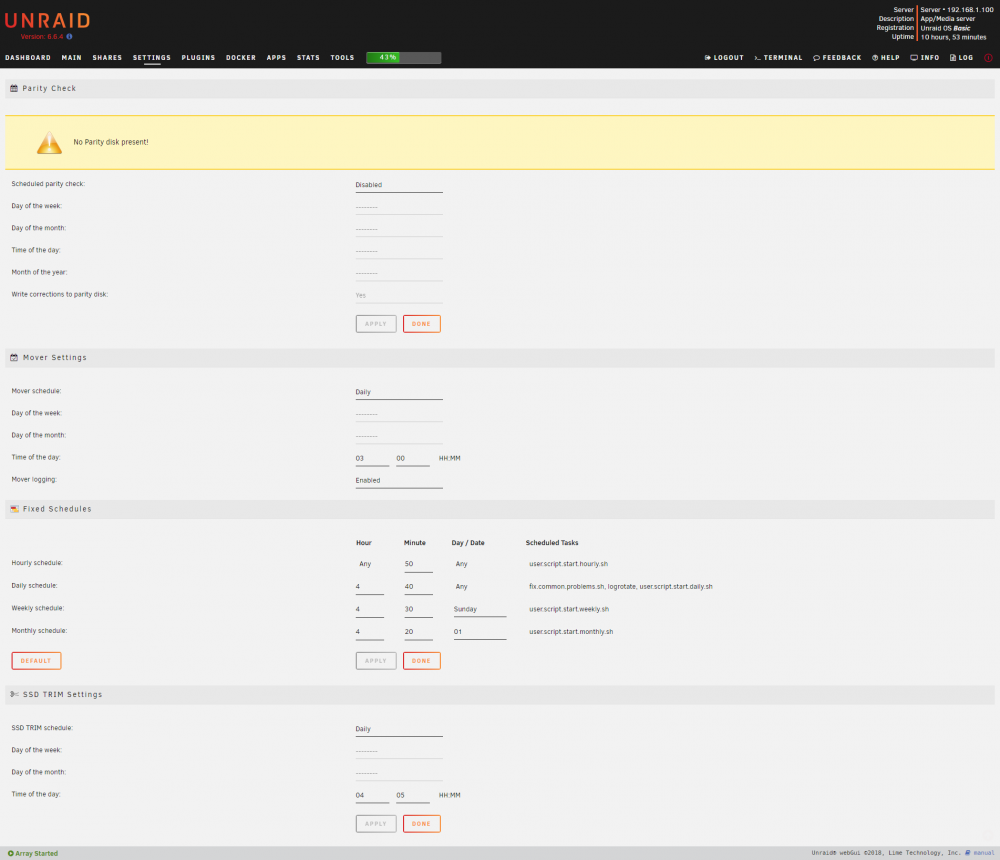Open Scheduled parity check dropdown
The height and width of the screenshot is (860, 1000).
(x=399, y=185)
